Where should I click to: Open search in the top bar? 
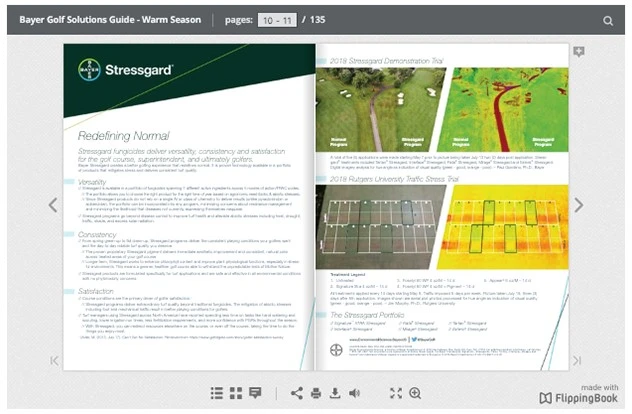(608, 20)
